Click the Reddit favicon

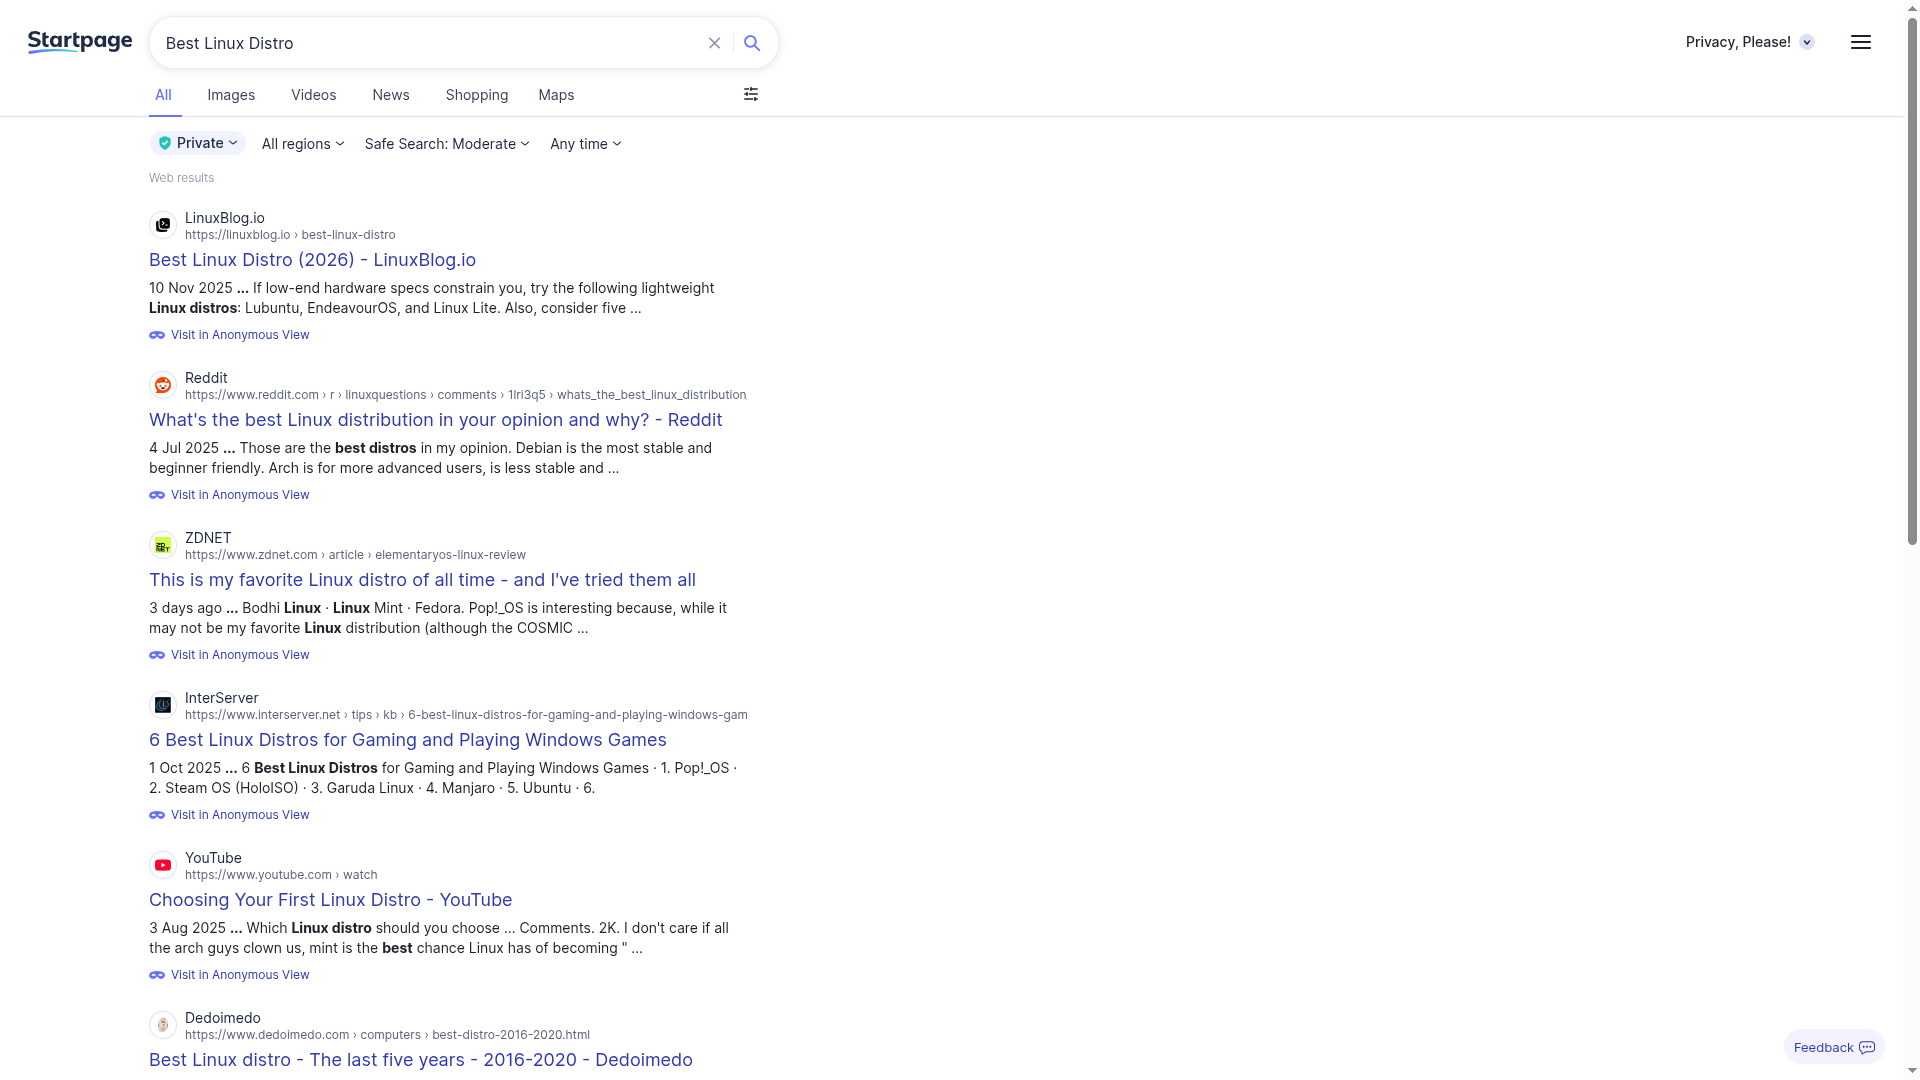pyautogui.click(x=163, y=385)
